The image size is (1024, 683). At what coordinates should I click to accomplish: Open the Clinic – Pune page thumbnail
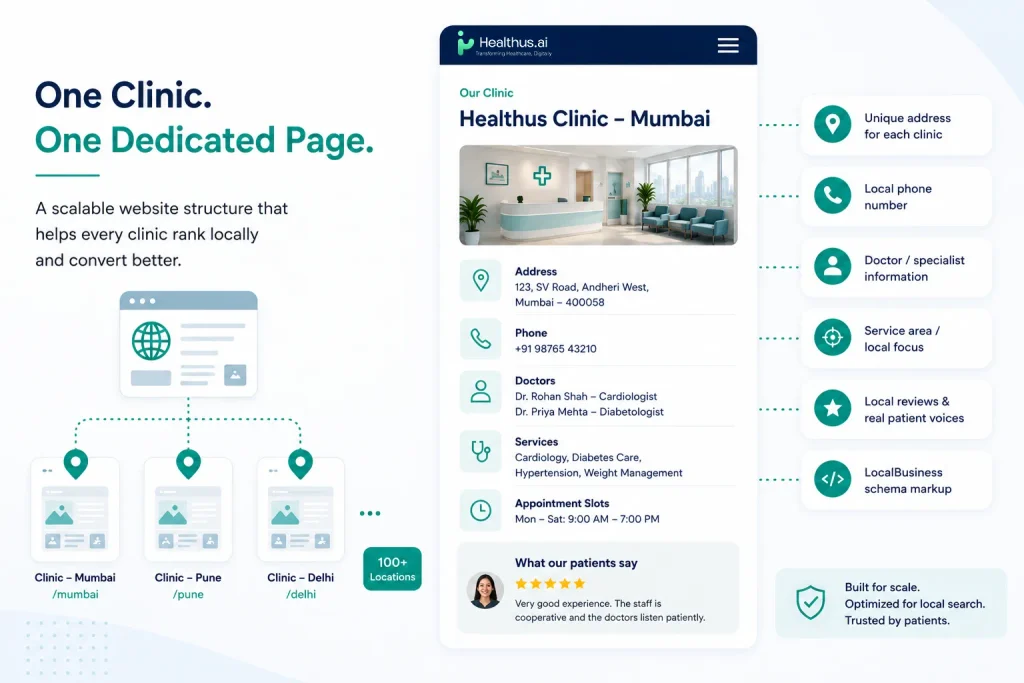(x=188, y=509)
